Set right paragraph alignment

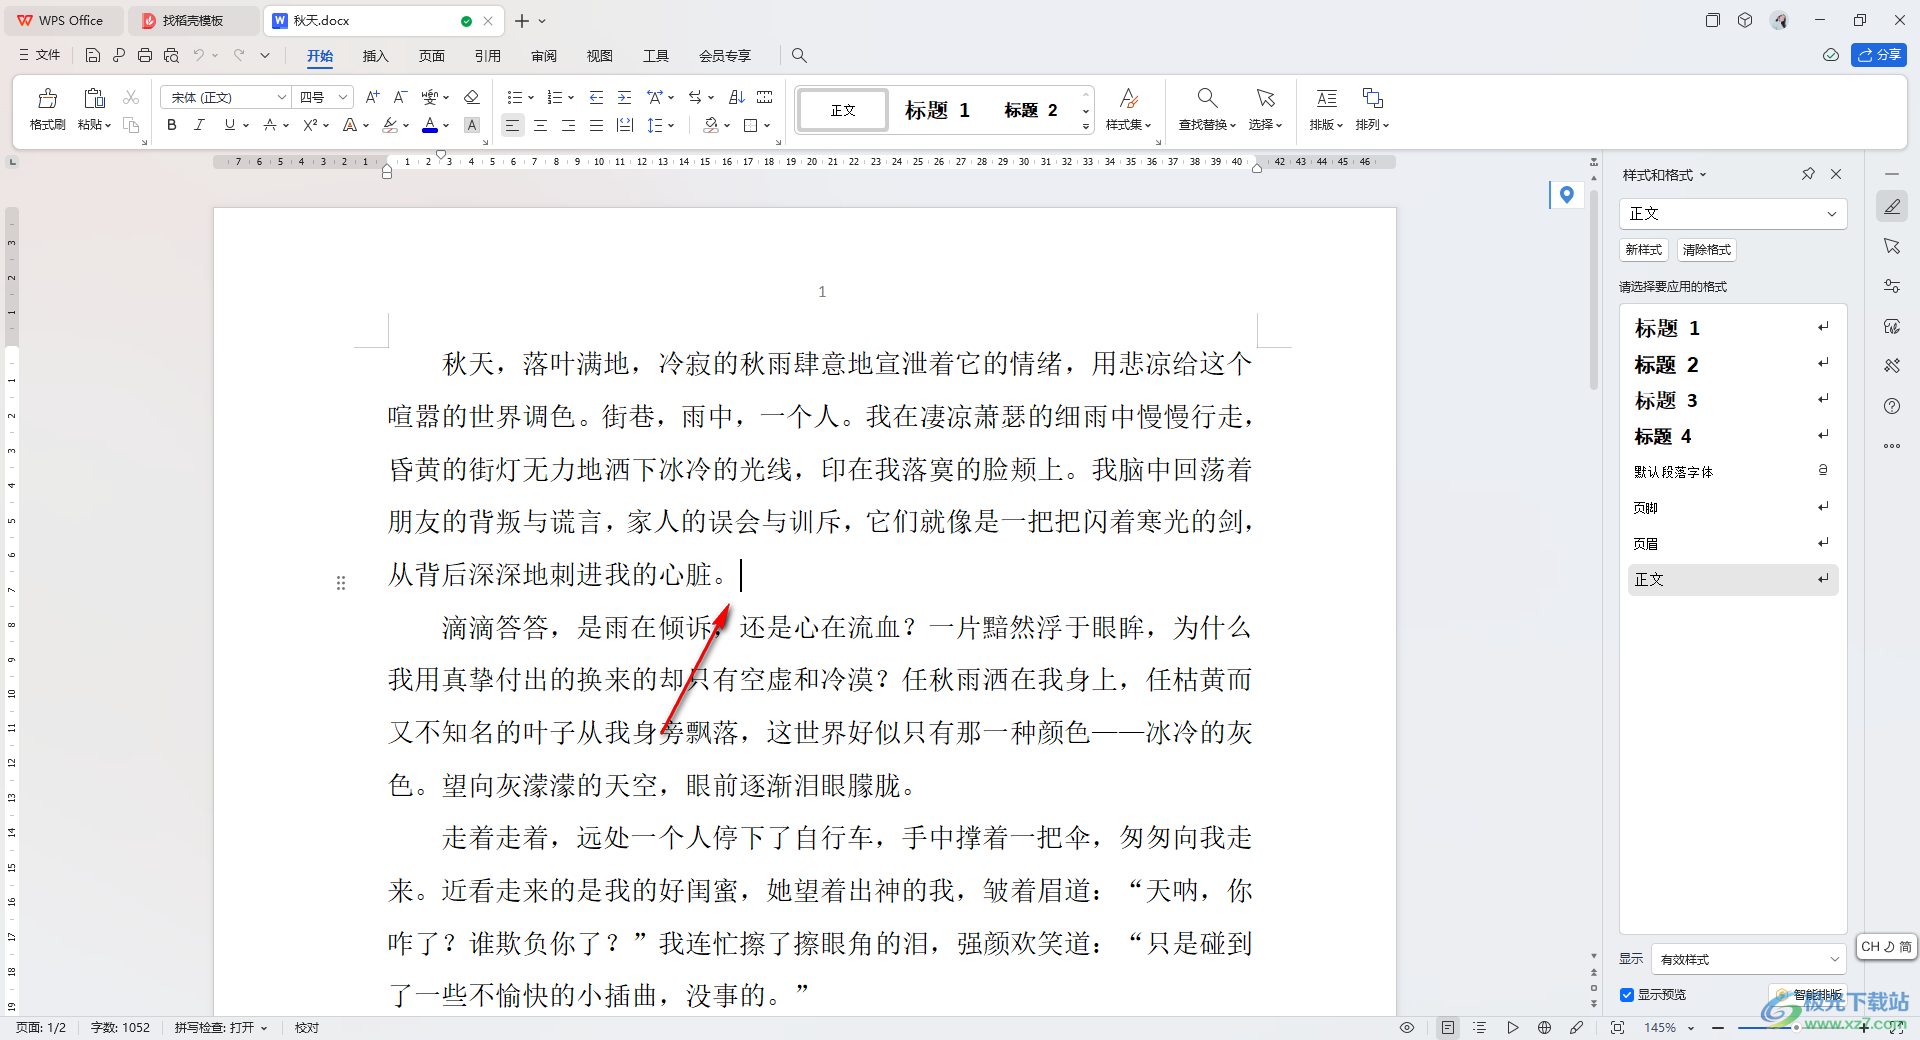568,125
